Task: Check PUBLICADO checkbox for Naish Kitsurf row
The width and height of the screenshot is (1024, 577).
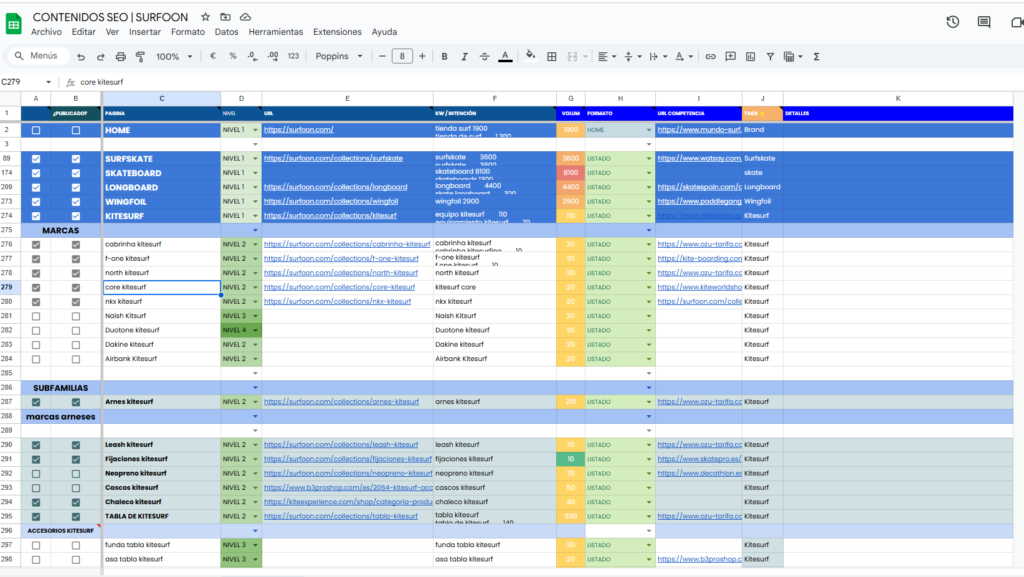Action: [76, 316]
